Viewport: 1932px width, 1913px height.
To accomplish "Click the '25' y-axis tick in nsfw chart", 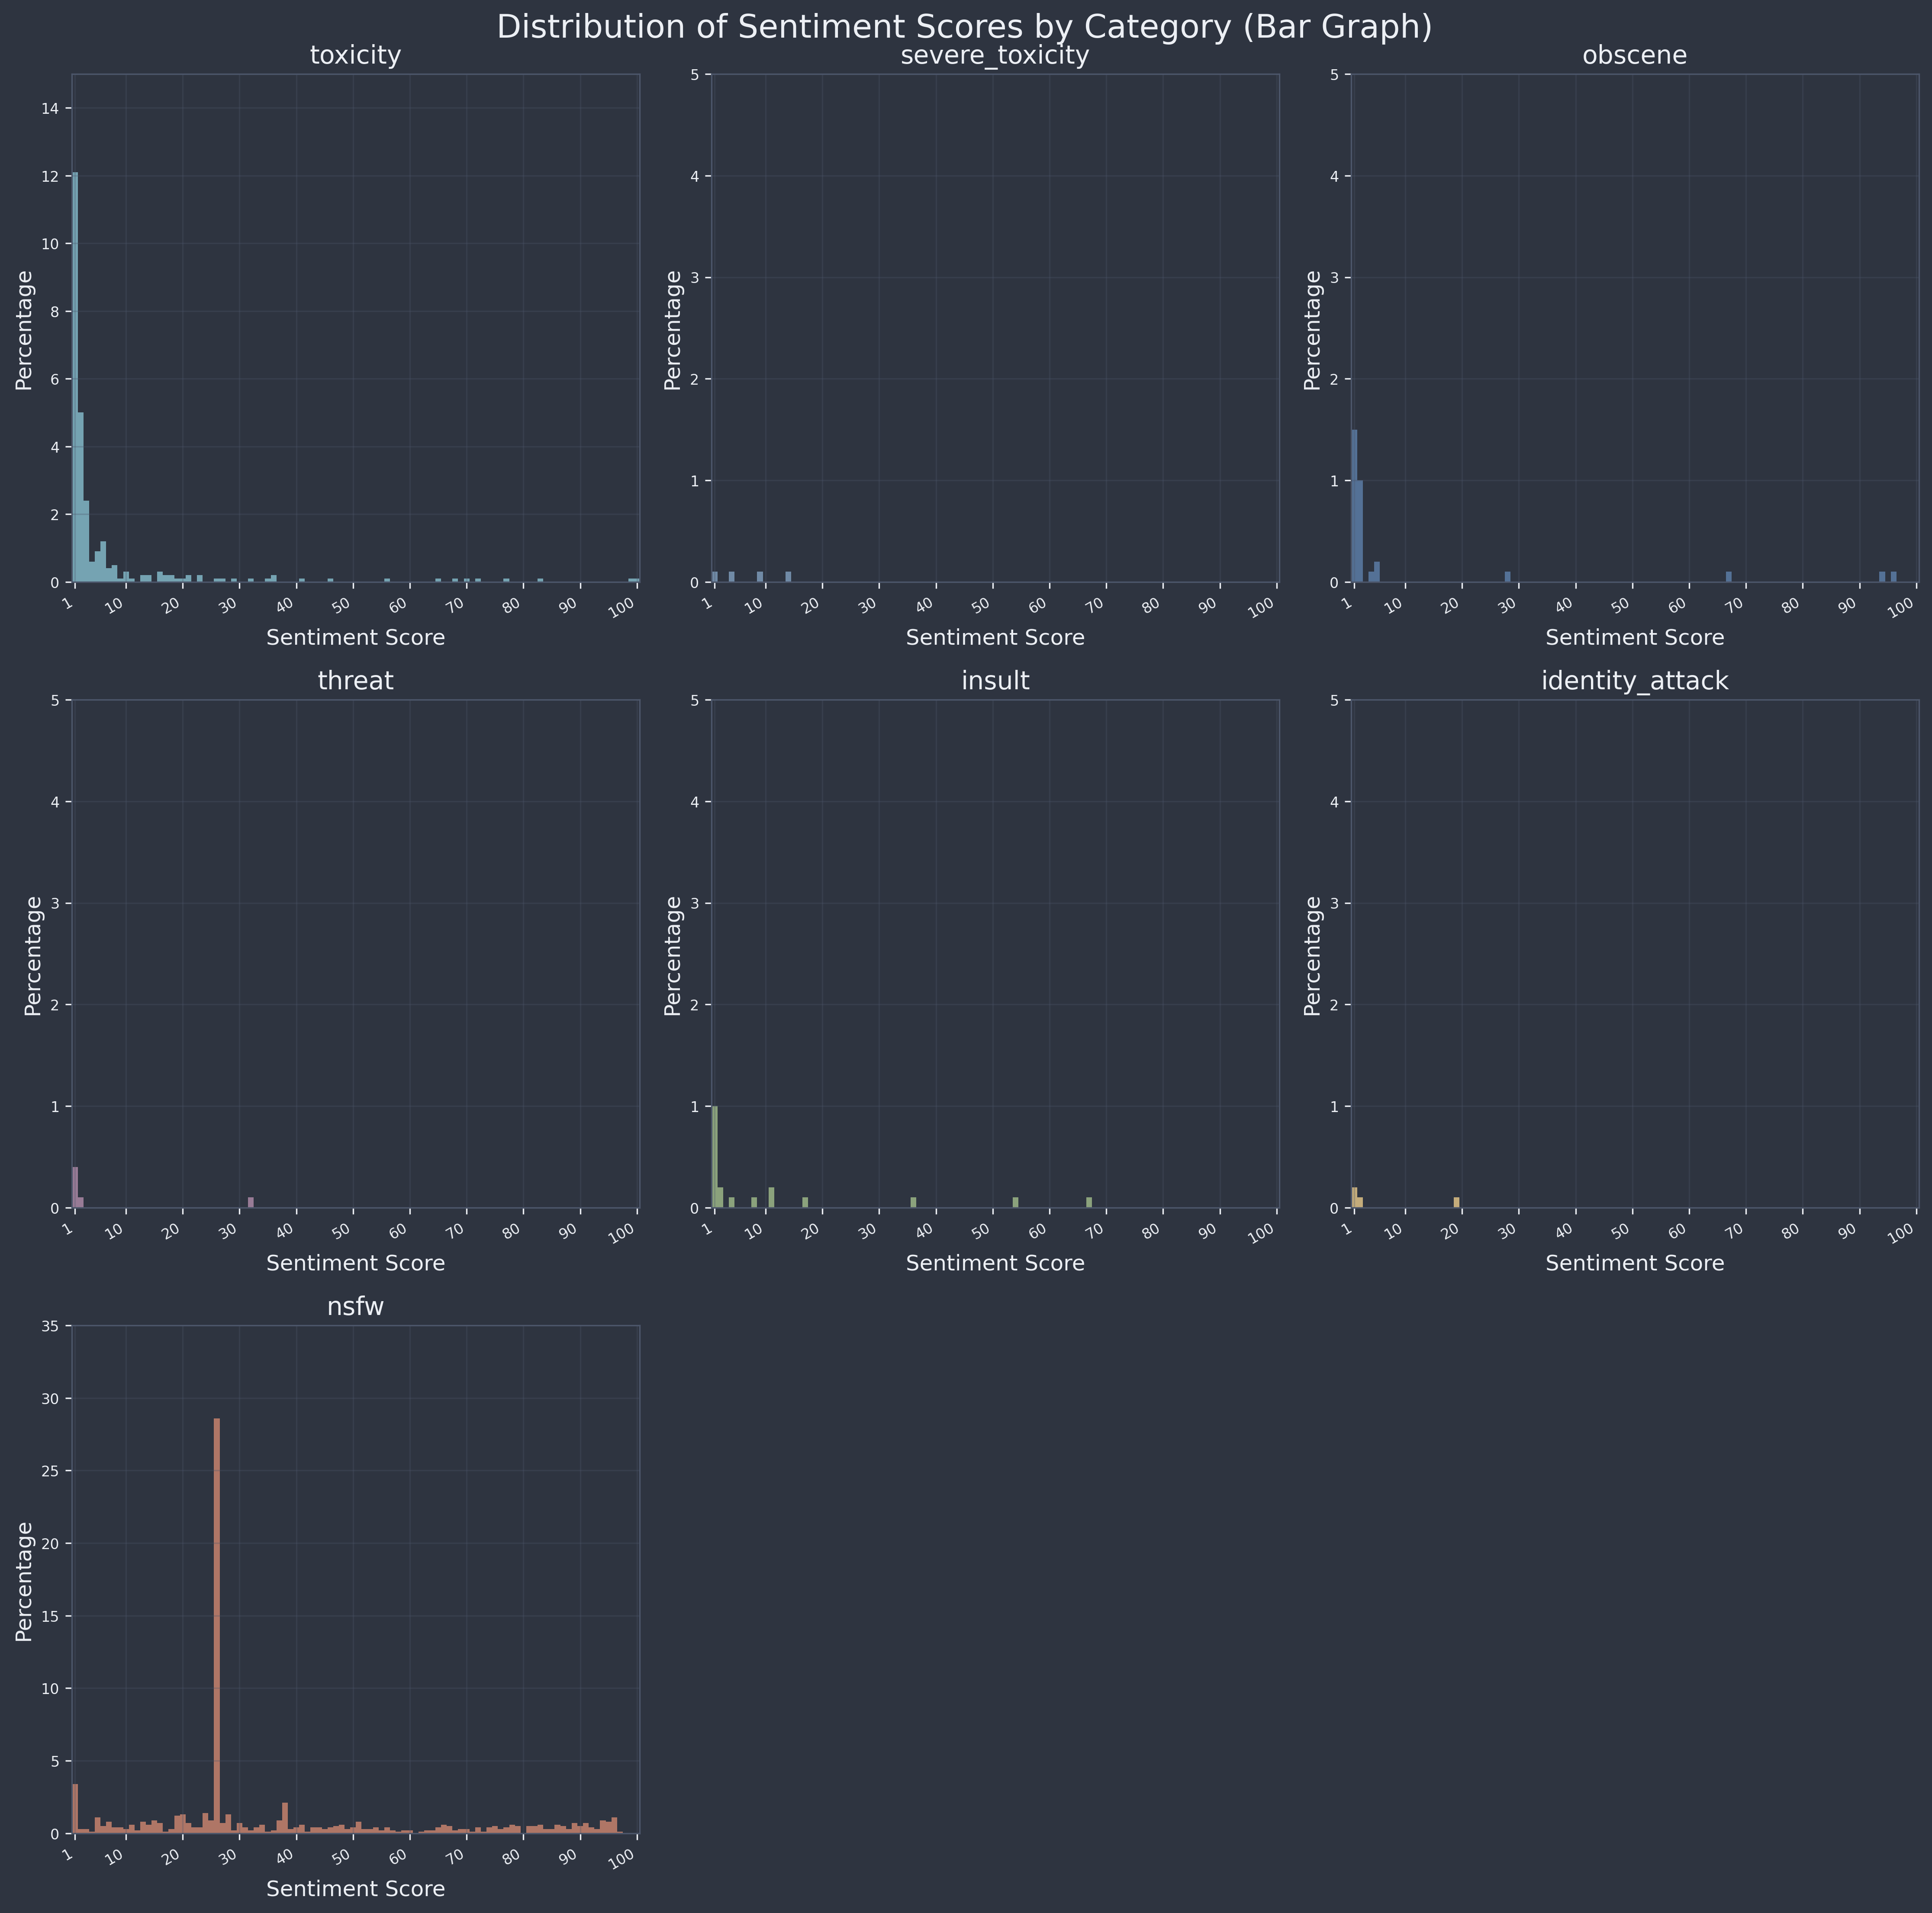I will click(51, 1471).
